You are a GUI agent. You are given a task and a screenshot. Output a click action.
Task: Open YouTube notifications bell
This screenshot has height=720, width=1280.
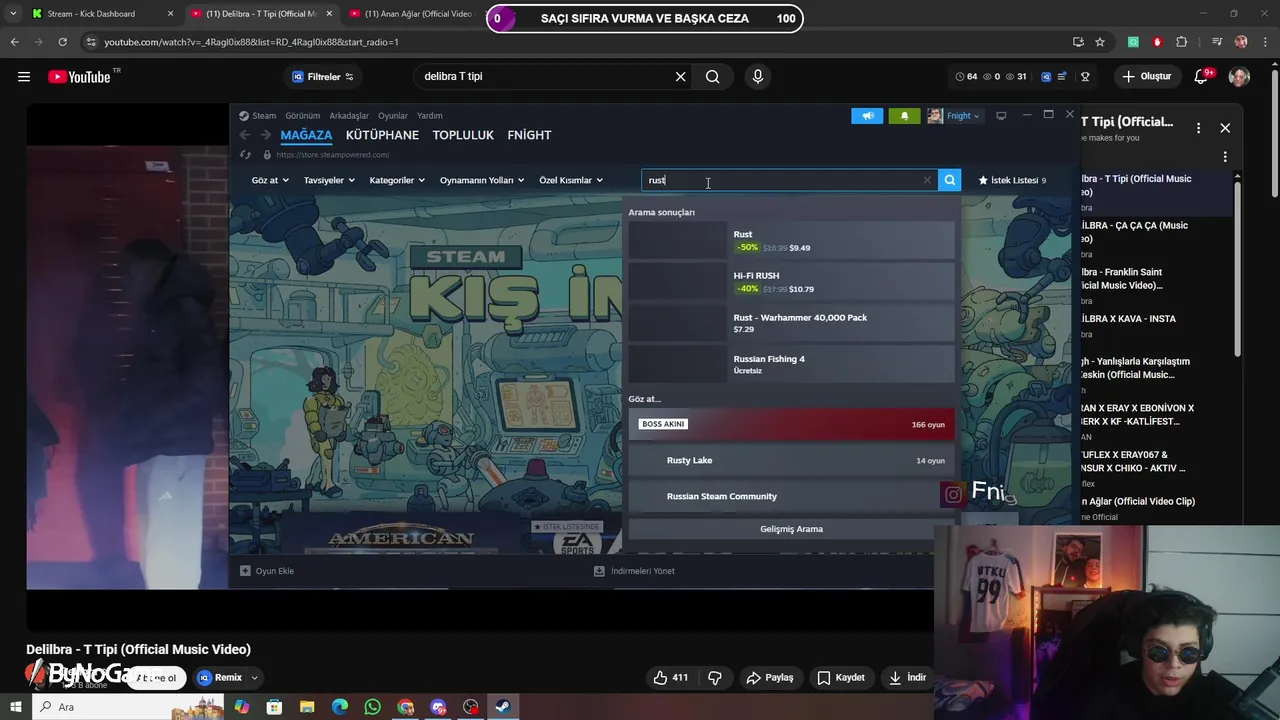pos(1203,77)
